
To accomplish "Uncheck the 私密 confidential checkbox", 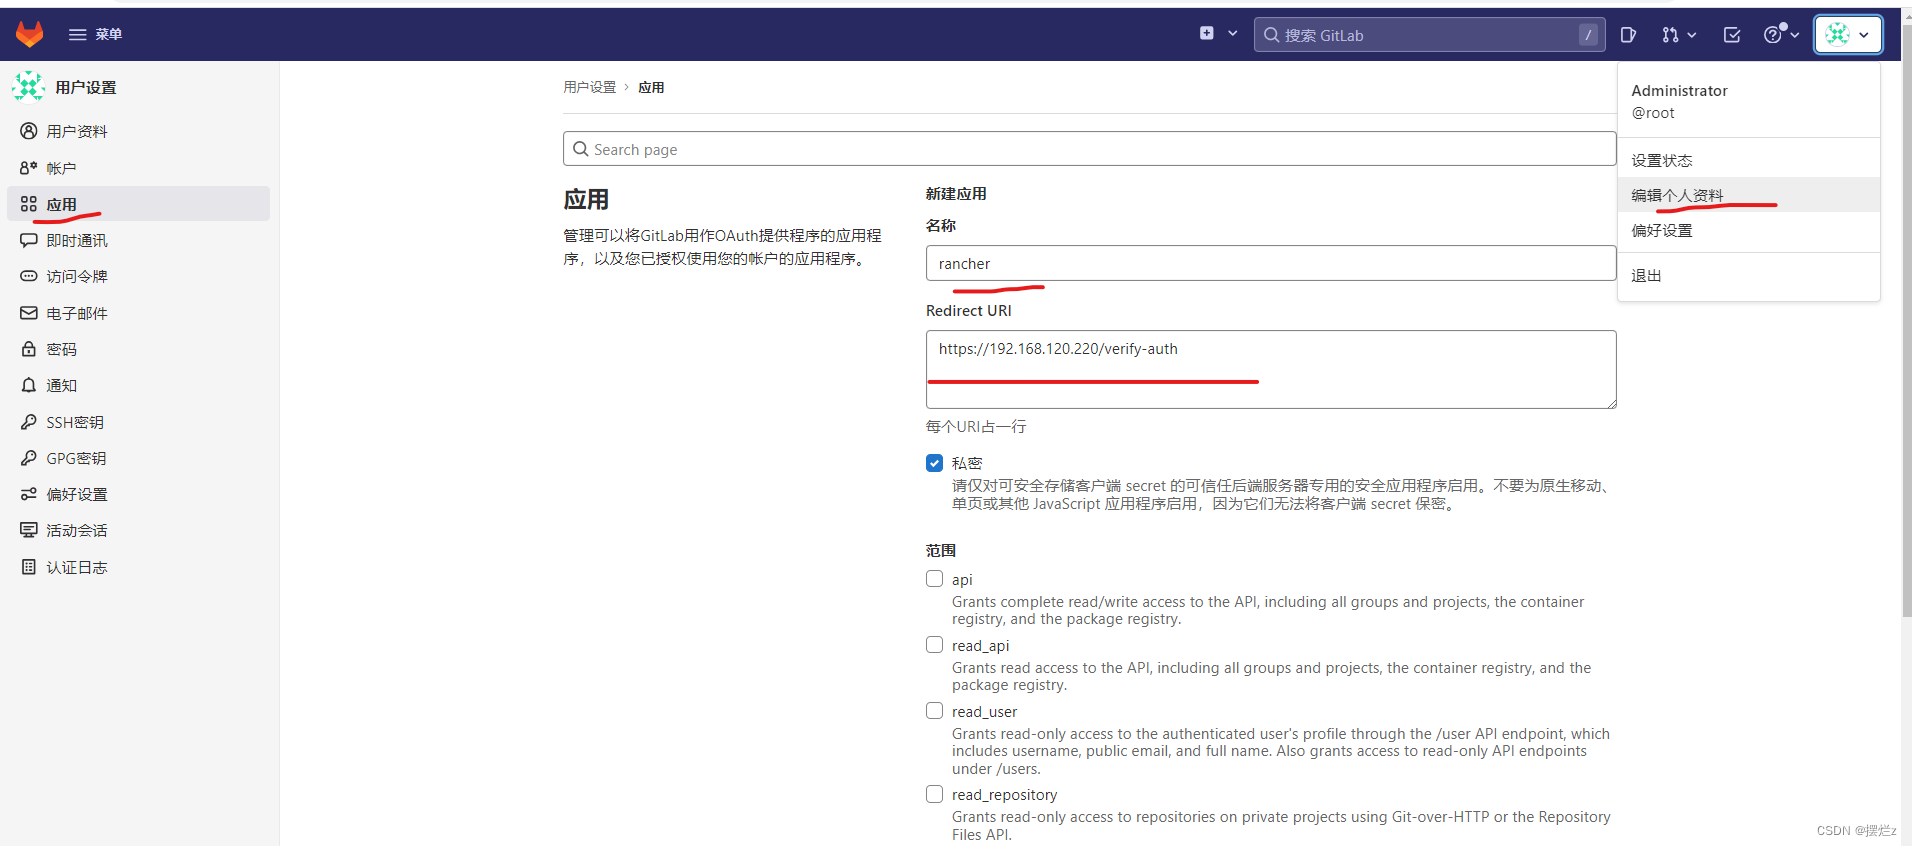I will click(934, 463).
